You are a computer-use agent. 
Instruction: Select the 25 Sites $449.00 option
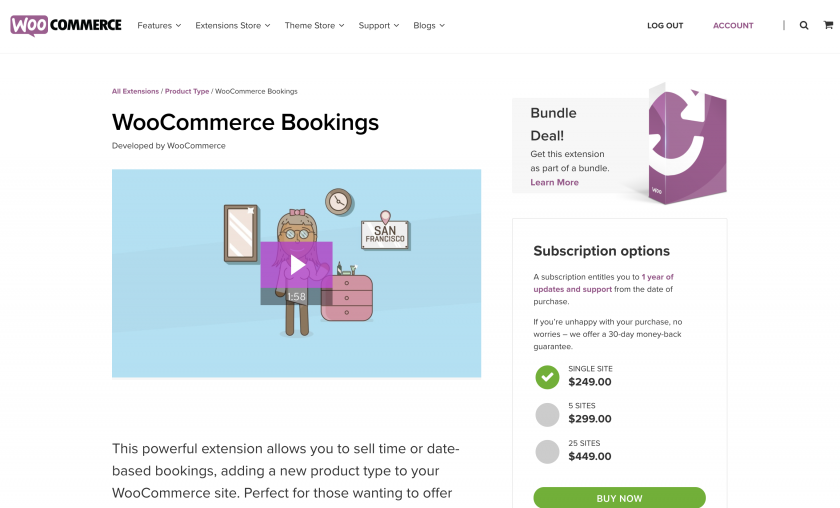coord(547,452)
